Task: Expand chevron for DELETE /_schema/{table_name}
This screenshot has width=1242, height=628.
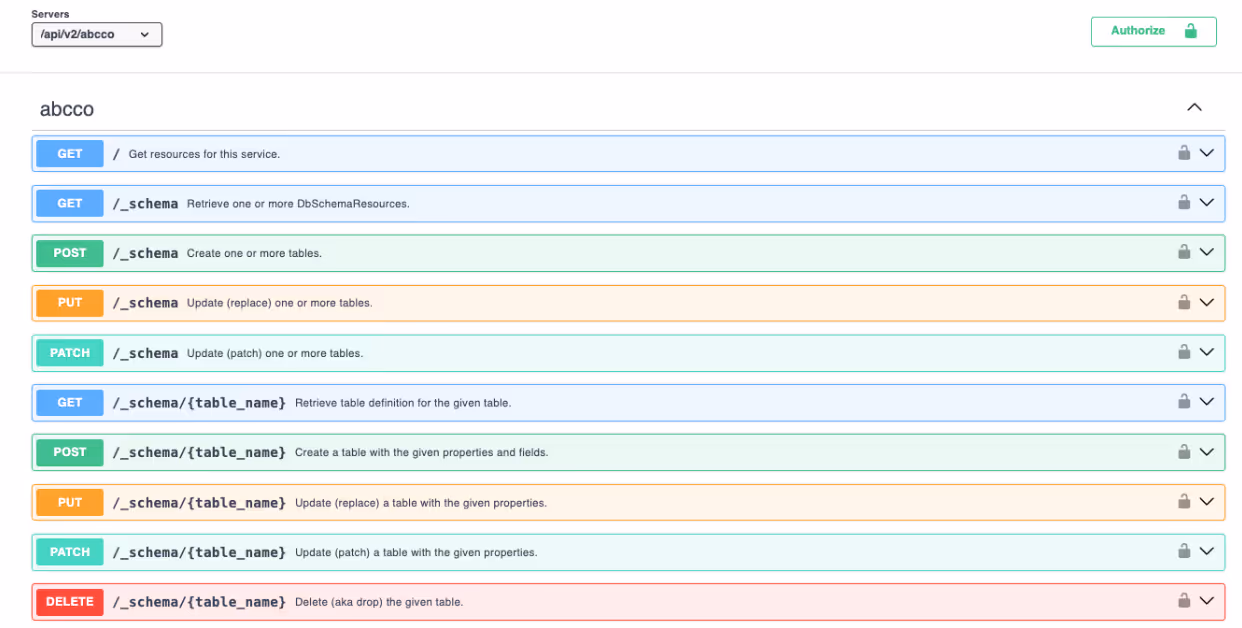Action: pyautogui.click(x=1207, y=602)
